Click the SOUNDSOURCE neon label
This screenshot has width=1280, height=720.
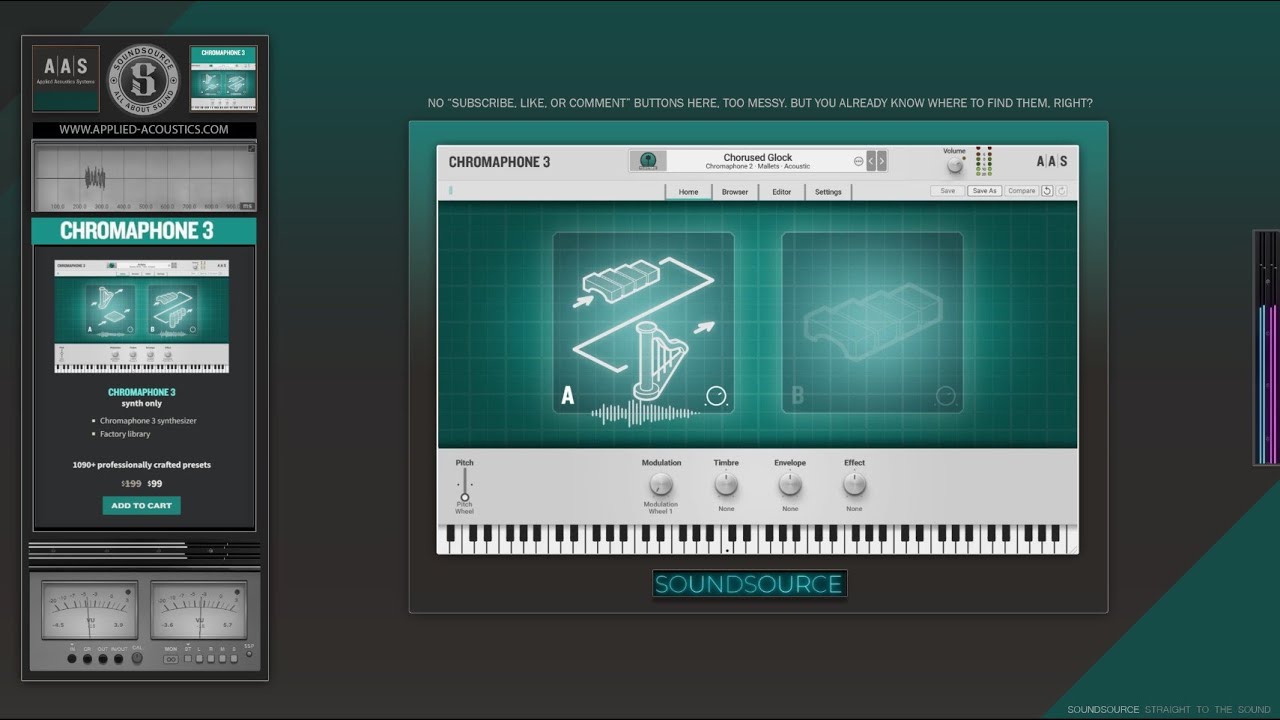pyautogui.click(x=750, y=584)
